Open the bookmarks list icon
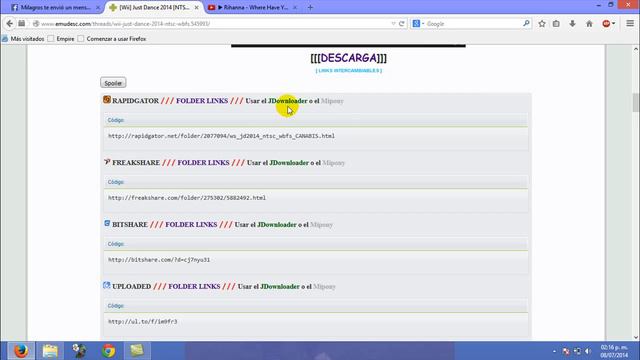 556,24
